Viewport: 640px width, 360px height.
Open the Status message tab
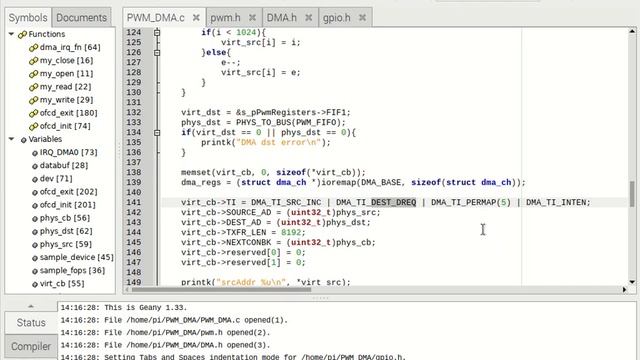pos(31,322)
